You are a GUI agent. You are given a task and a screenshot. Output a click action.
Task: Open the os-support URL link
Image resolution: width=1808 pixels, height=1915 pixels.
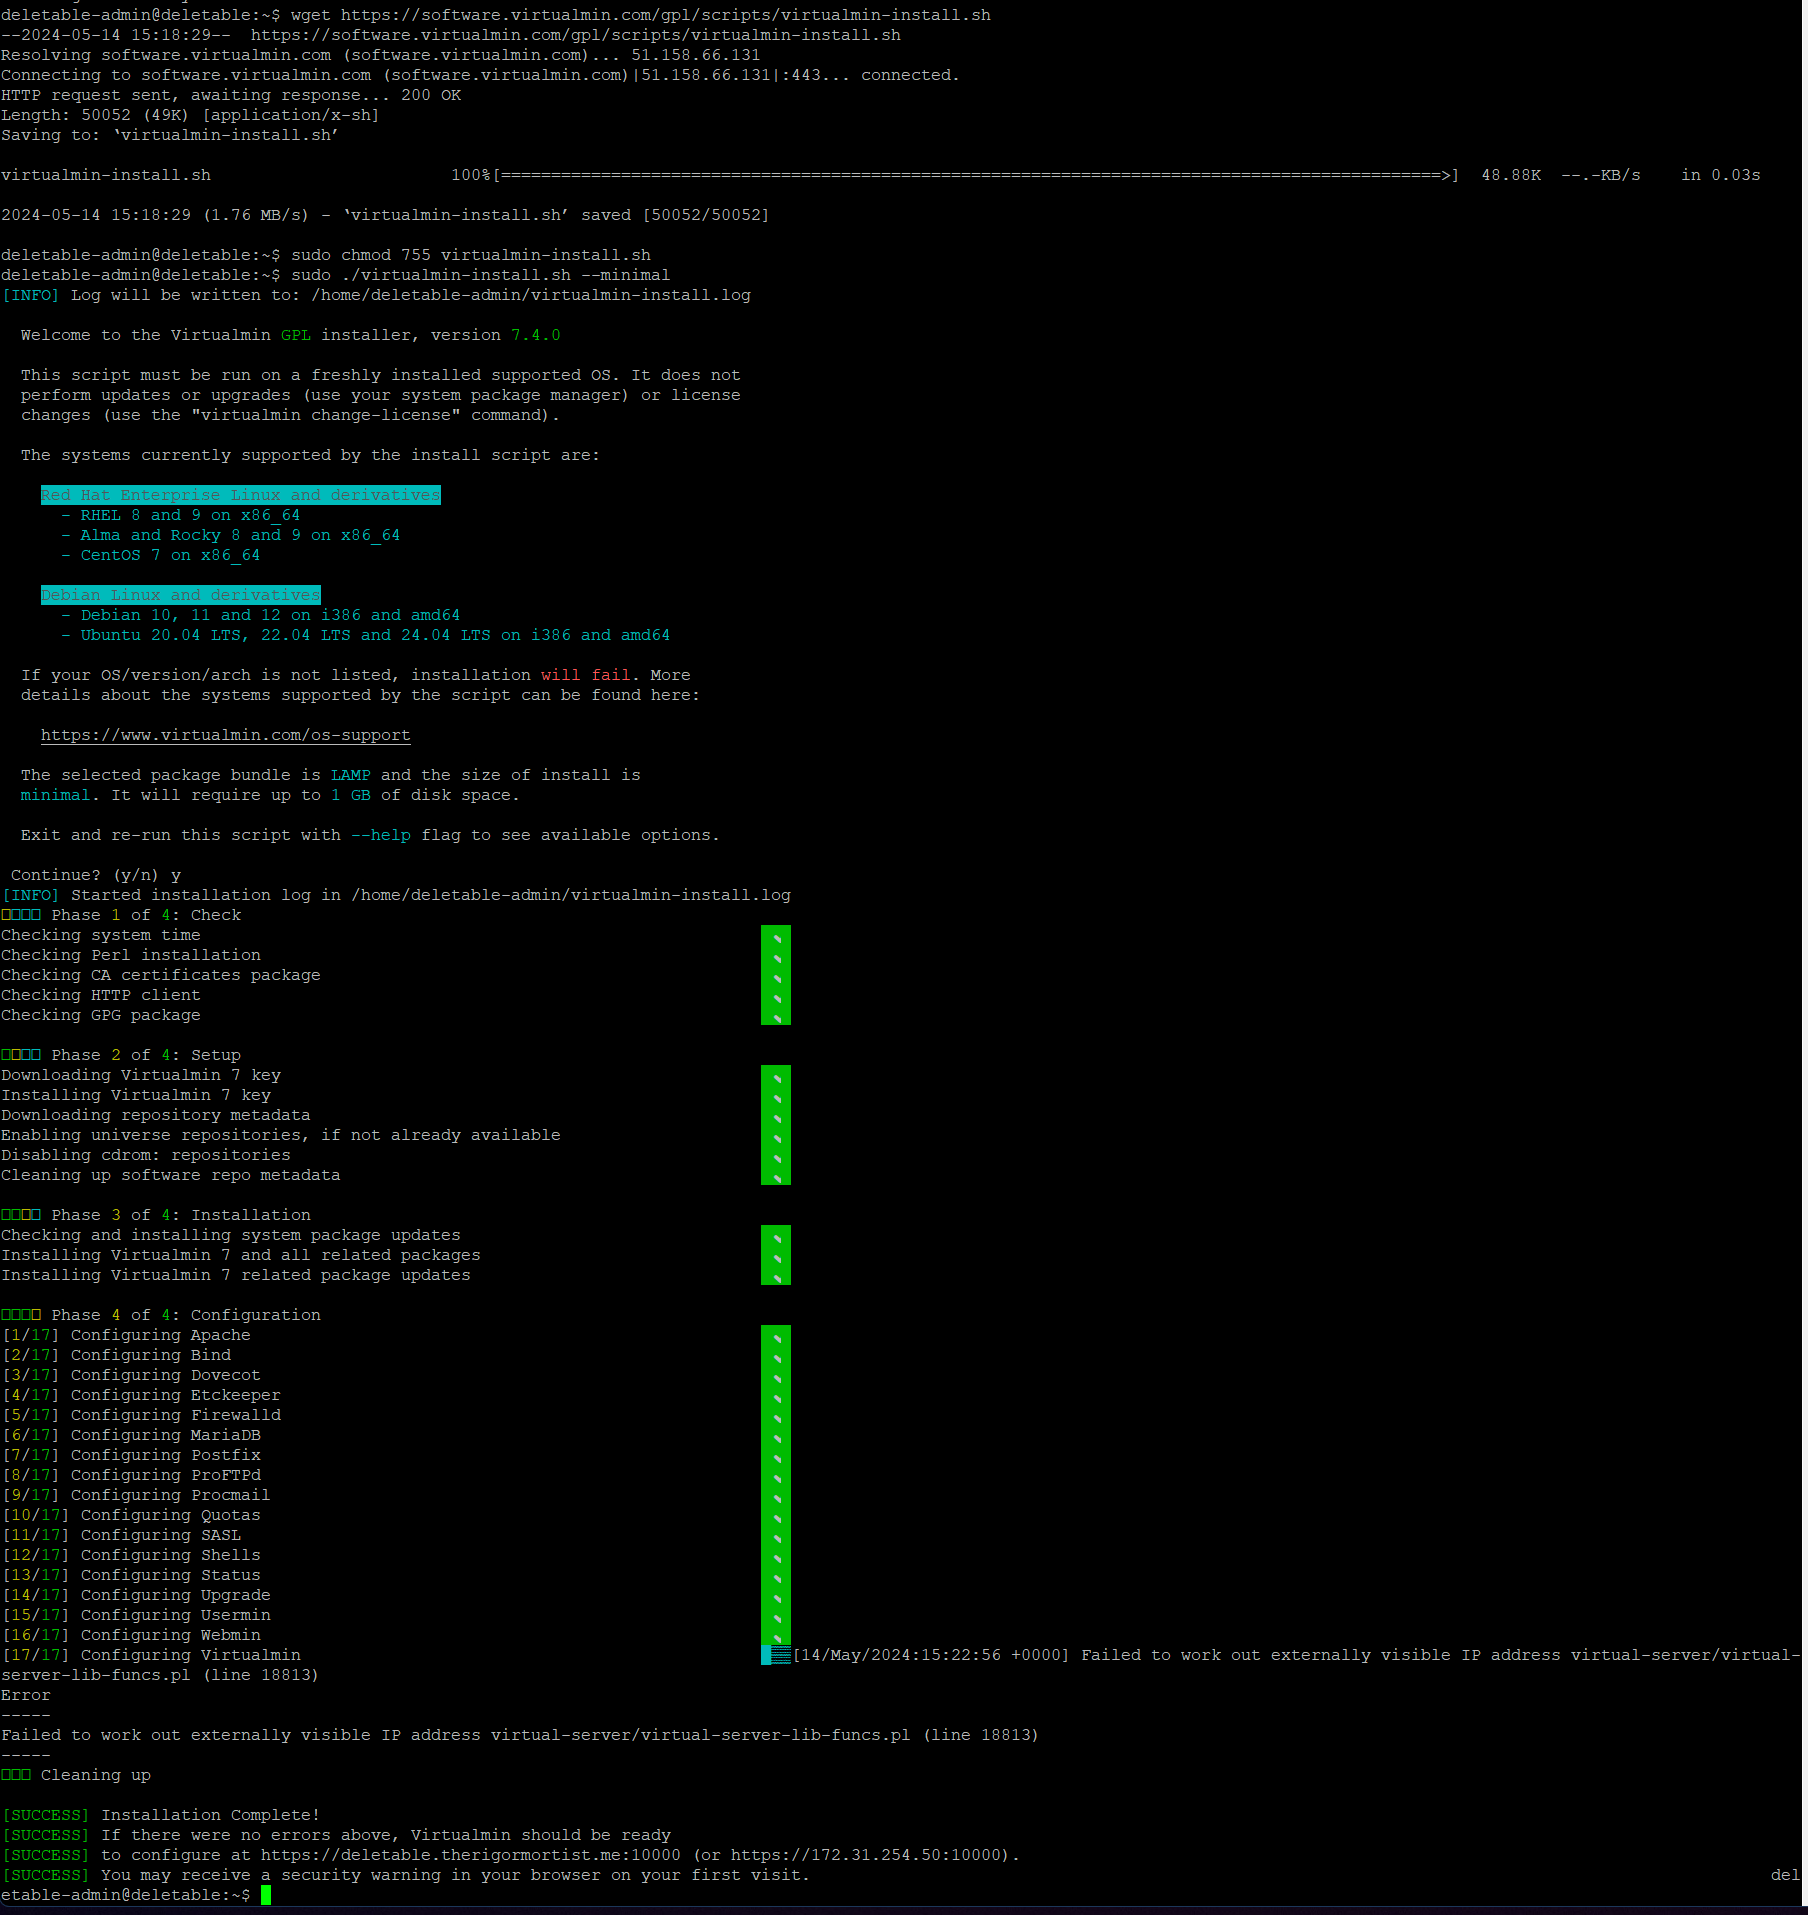[x=225, y=735]
